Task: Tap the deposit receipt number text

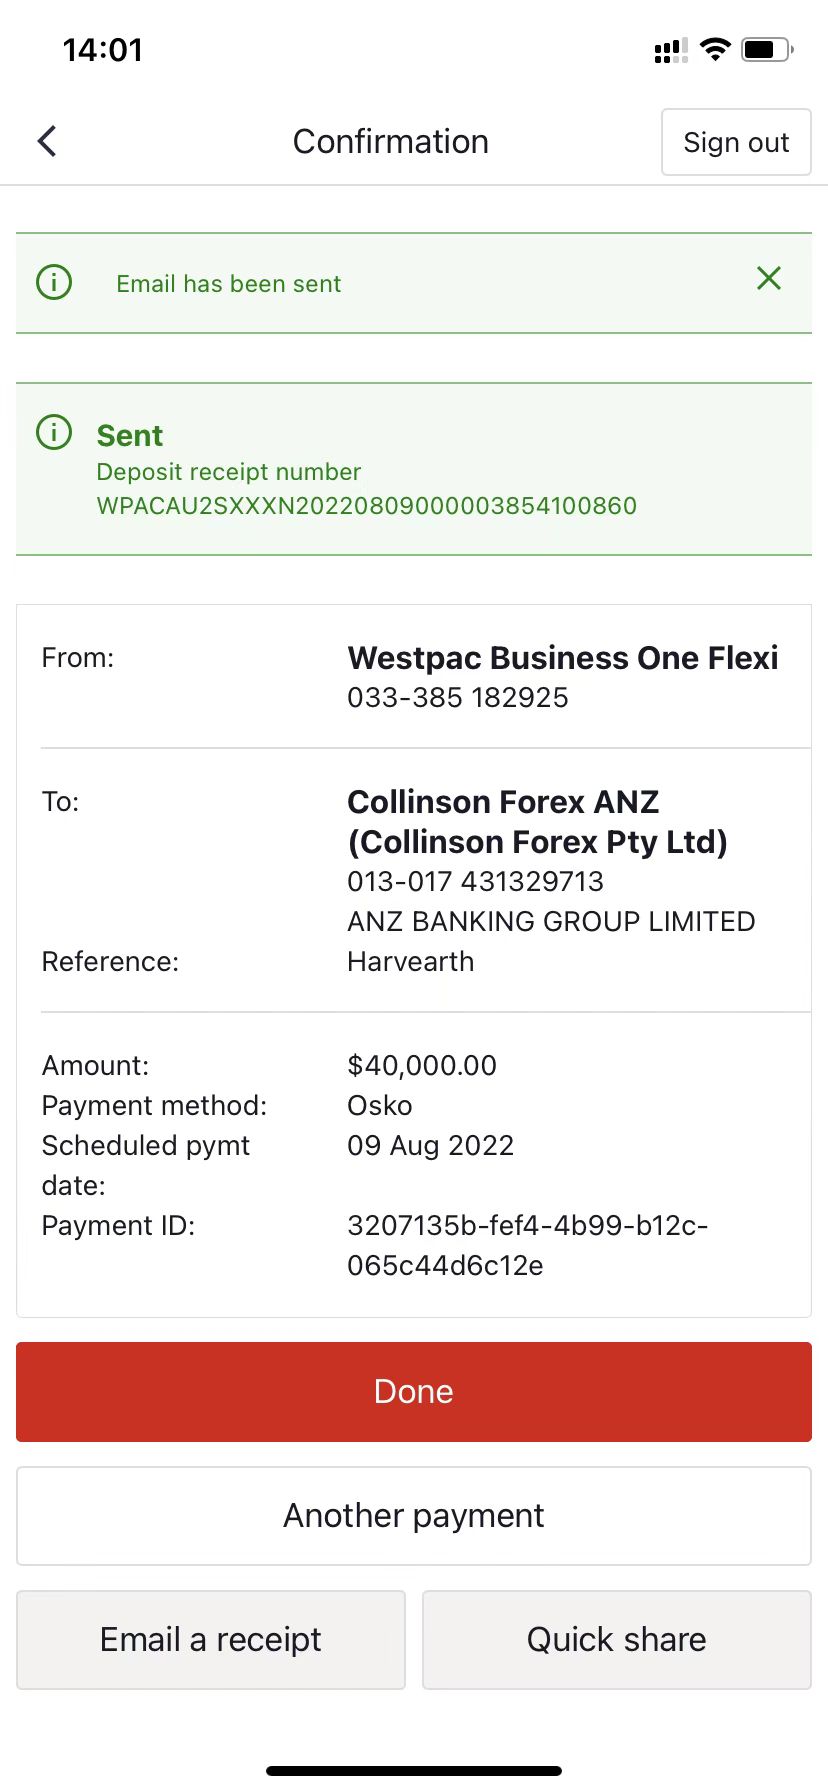Action: tap(366, 505)
